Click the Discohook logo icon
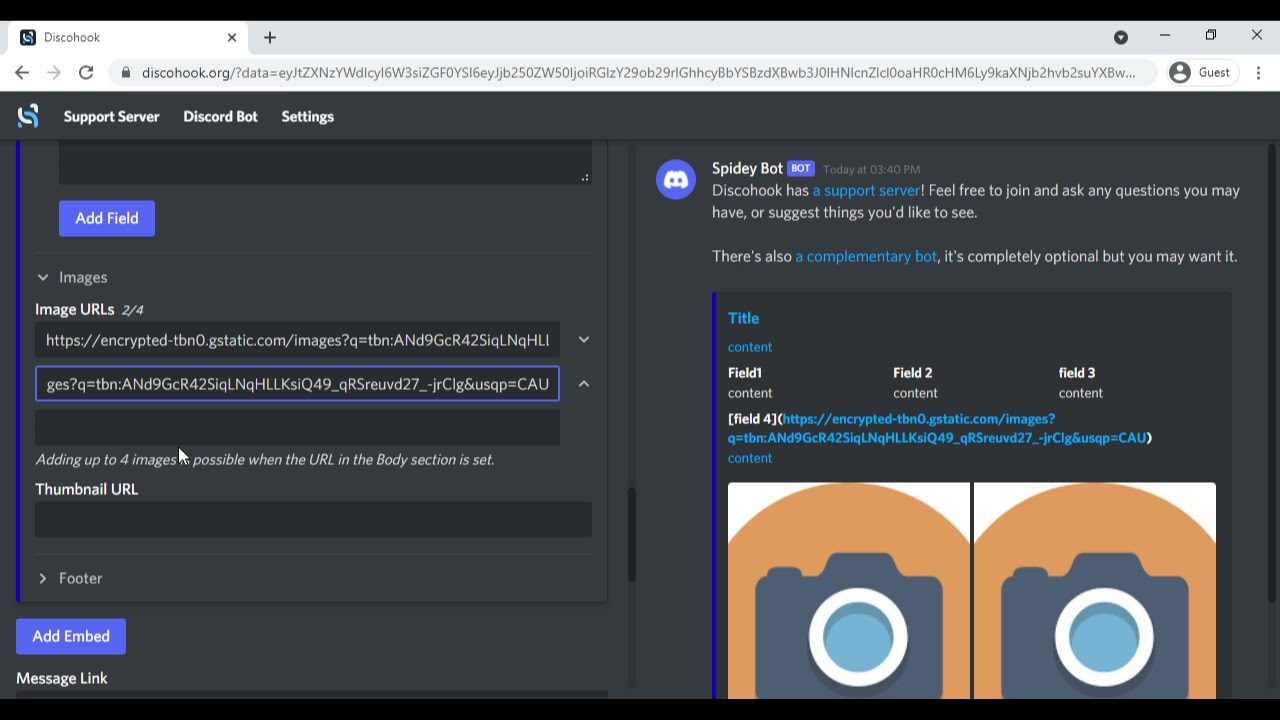The image size is (1280, 720). (x=28, y=116)
